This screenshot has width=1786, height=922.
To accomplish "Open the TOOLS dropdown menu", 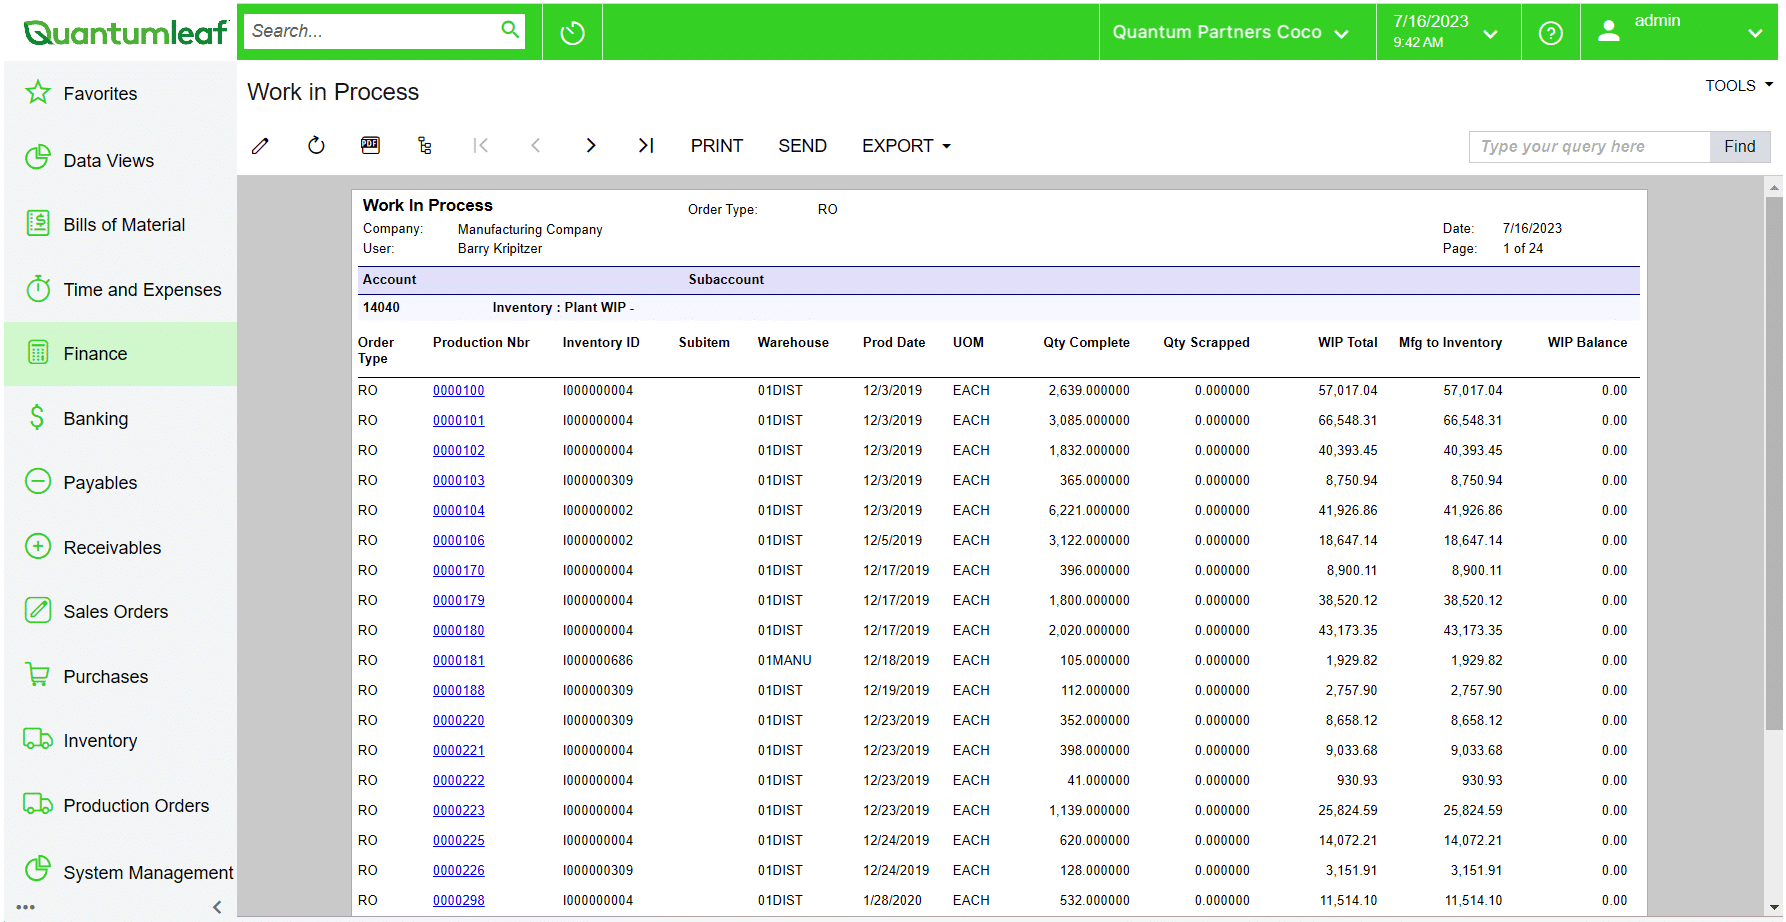I will pyautogui.click(x=1739, y=85).
